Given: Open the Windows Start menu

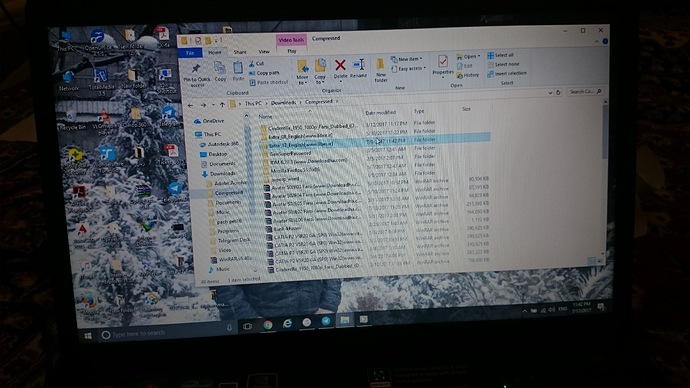Looking at the screenshot, I should (88, 336).
